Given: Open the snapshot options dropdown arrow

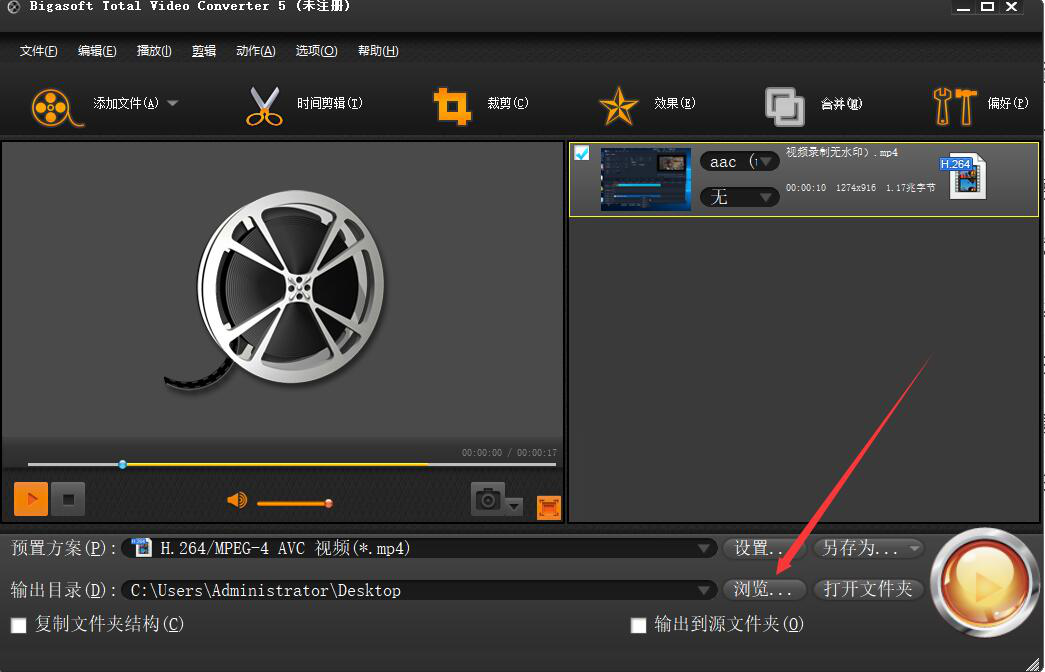Looking at the screenshot, I should pyautogui.click(x=514, y=507).
